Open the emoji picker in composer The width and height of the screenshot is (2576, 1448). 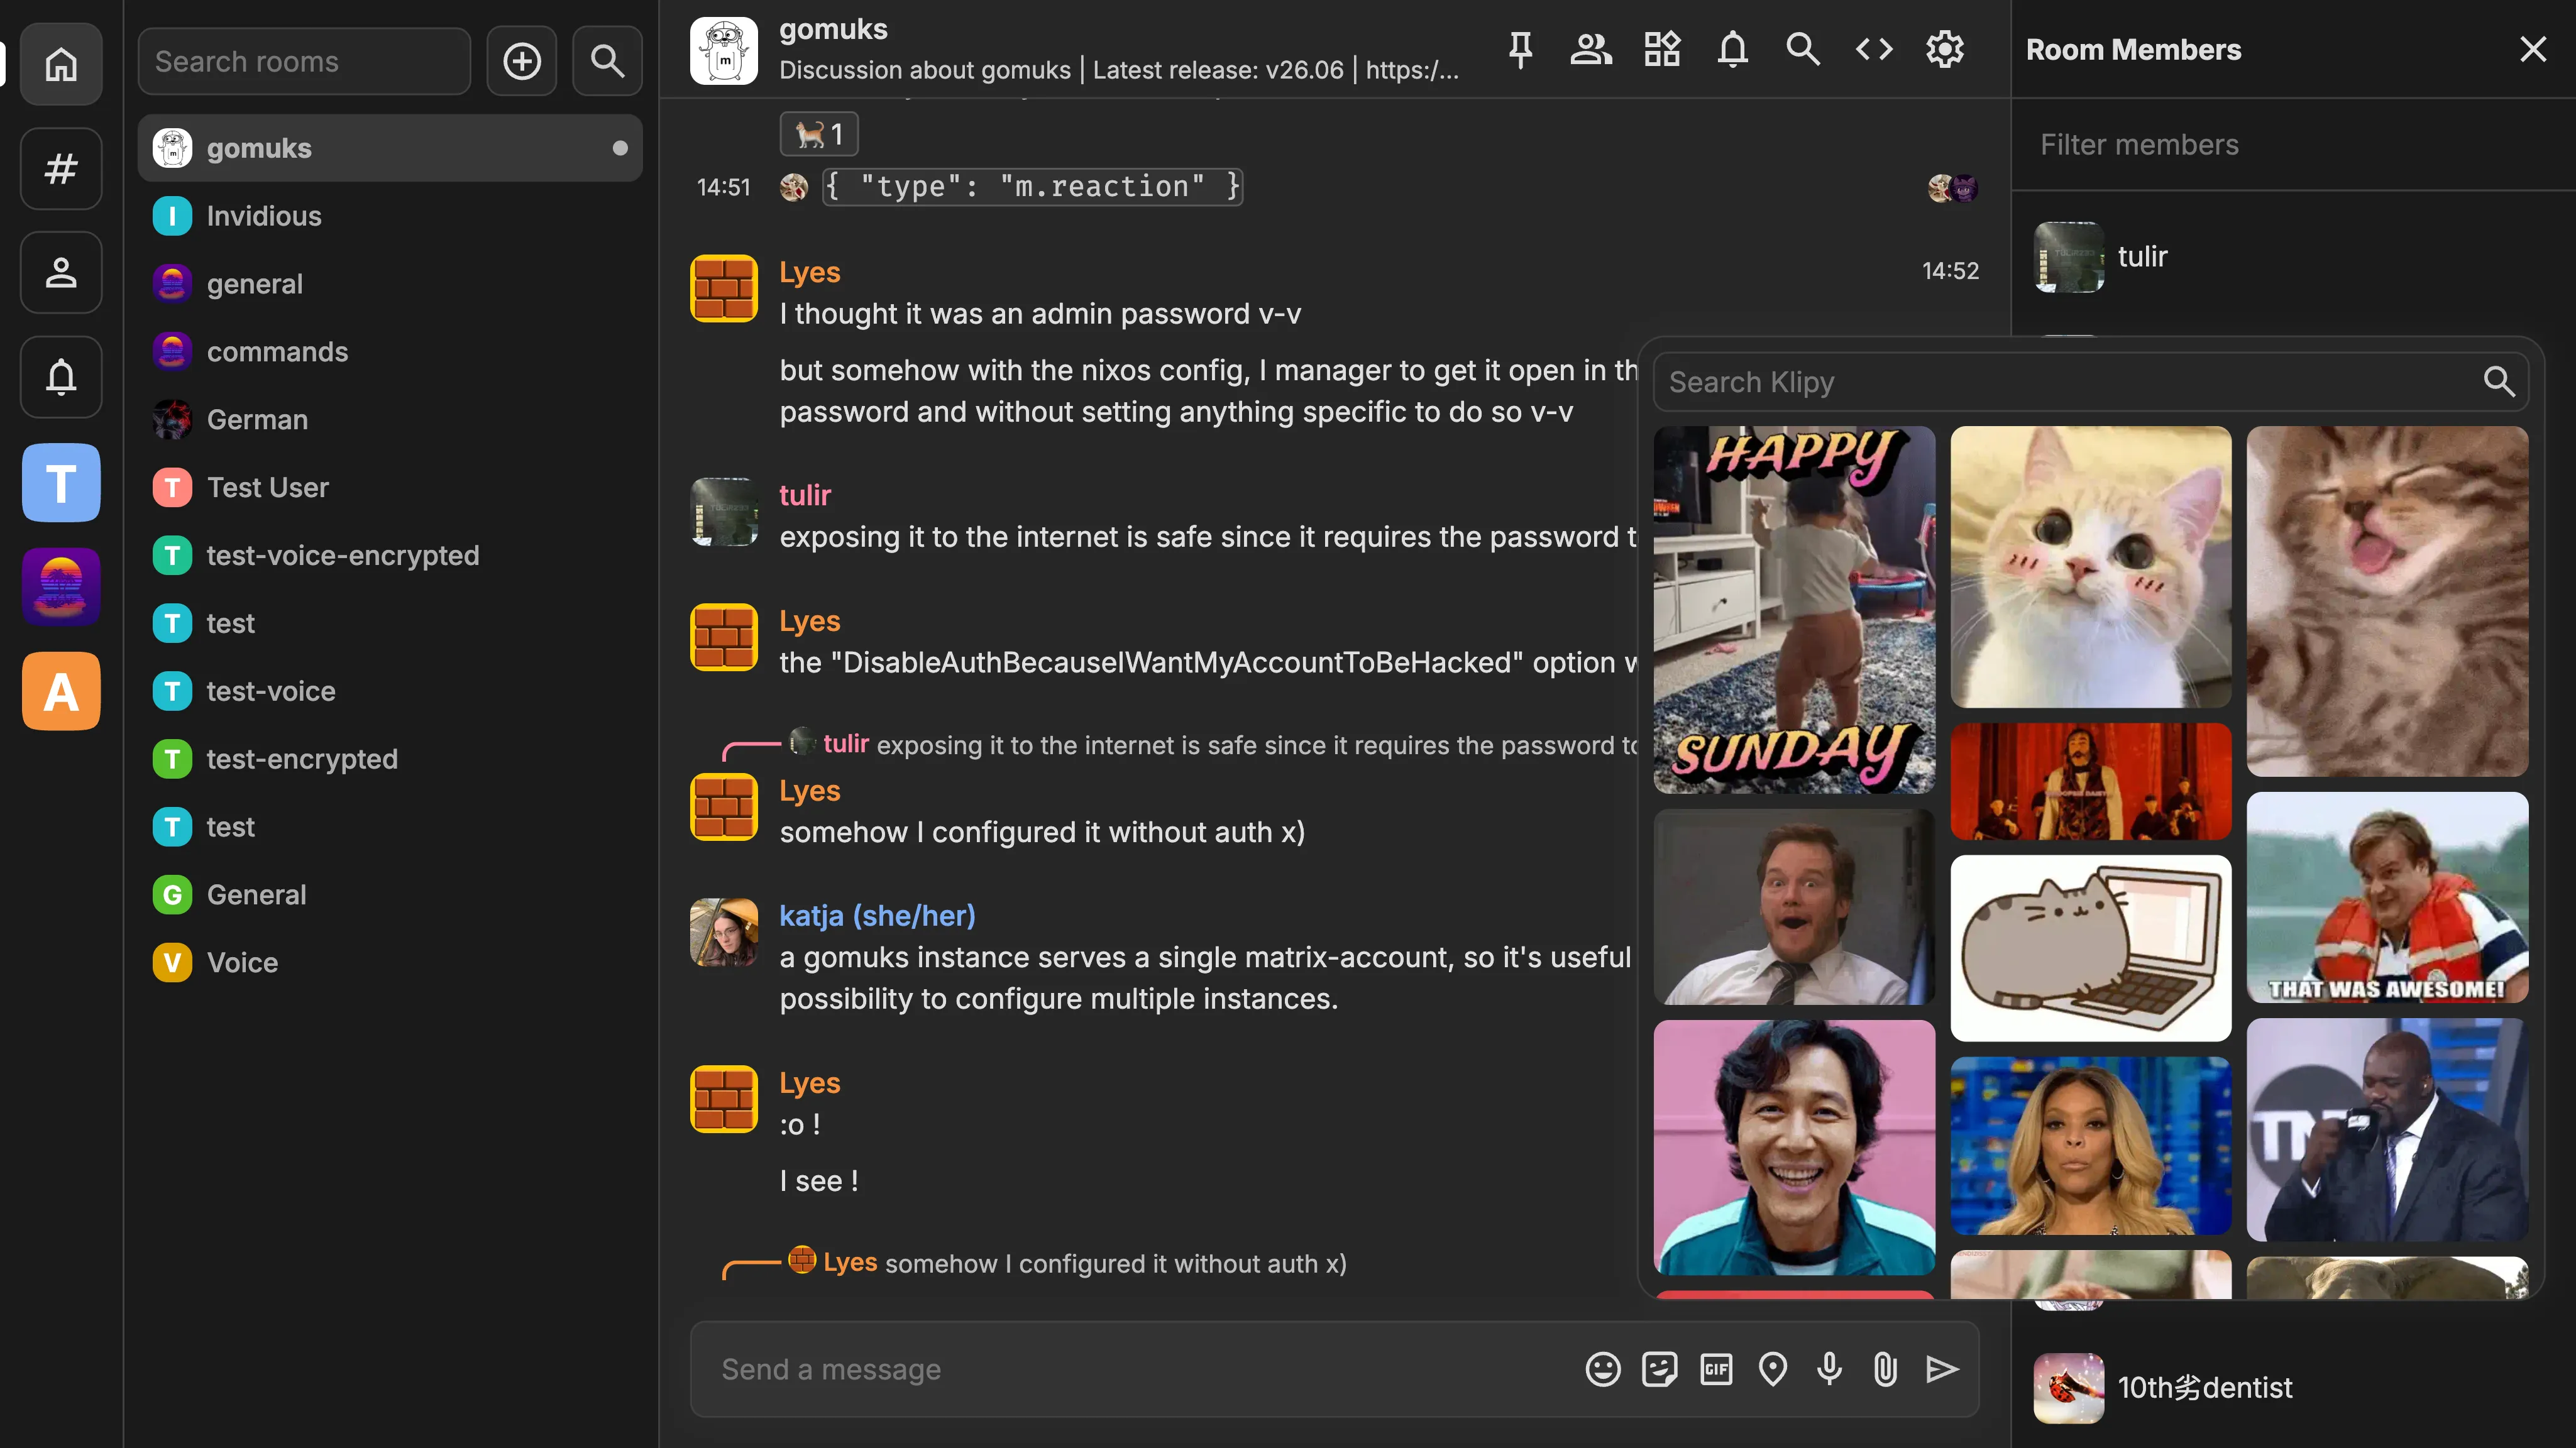coord(1603,1369)
